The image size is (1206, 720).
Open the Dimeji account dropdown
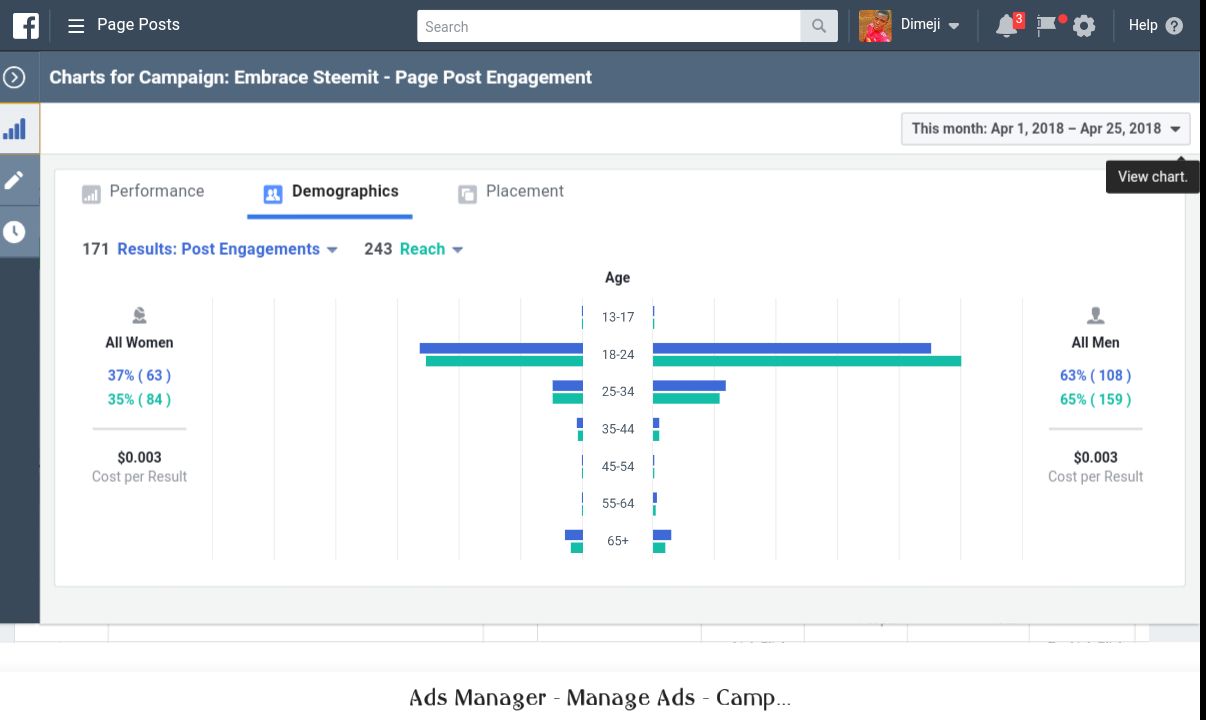point(930,26)
